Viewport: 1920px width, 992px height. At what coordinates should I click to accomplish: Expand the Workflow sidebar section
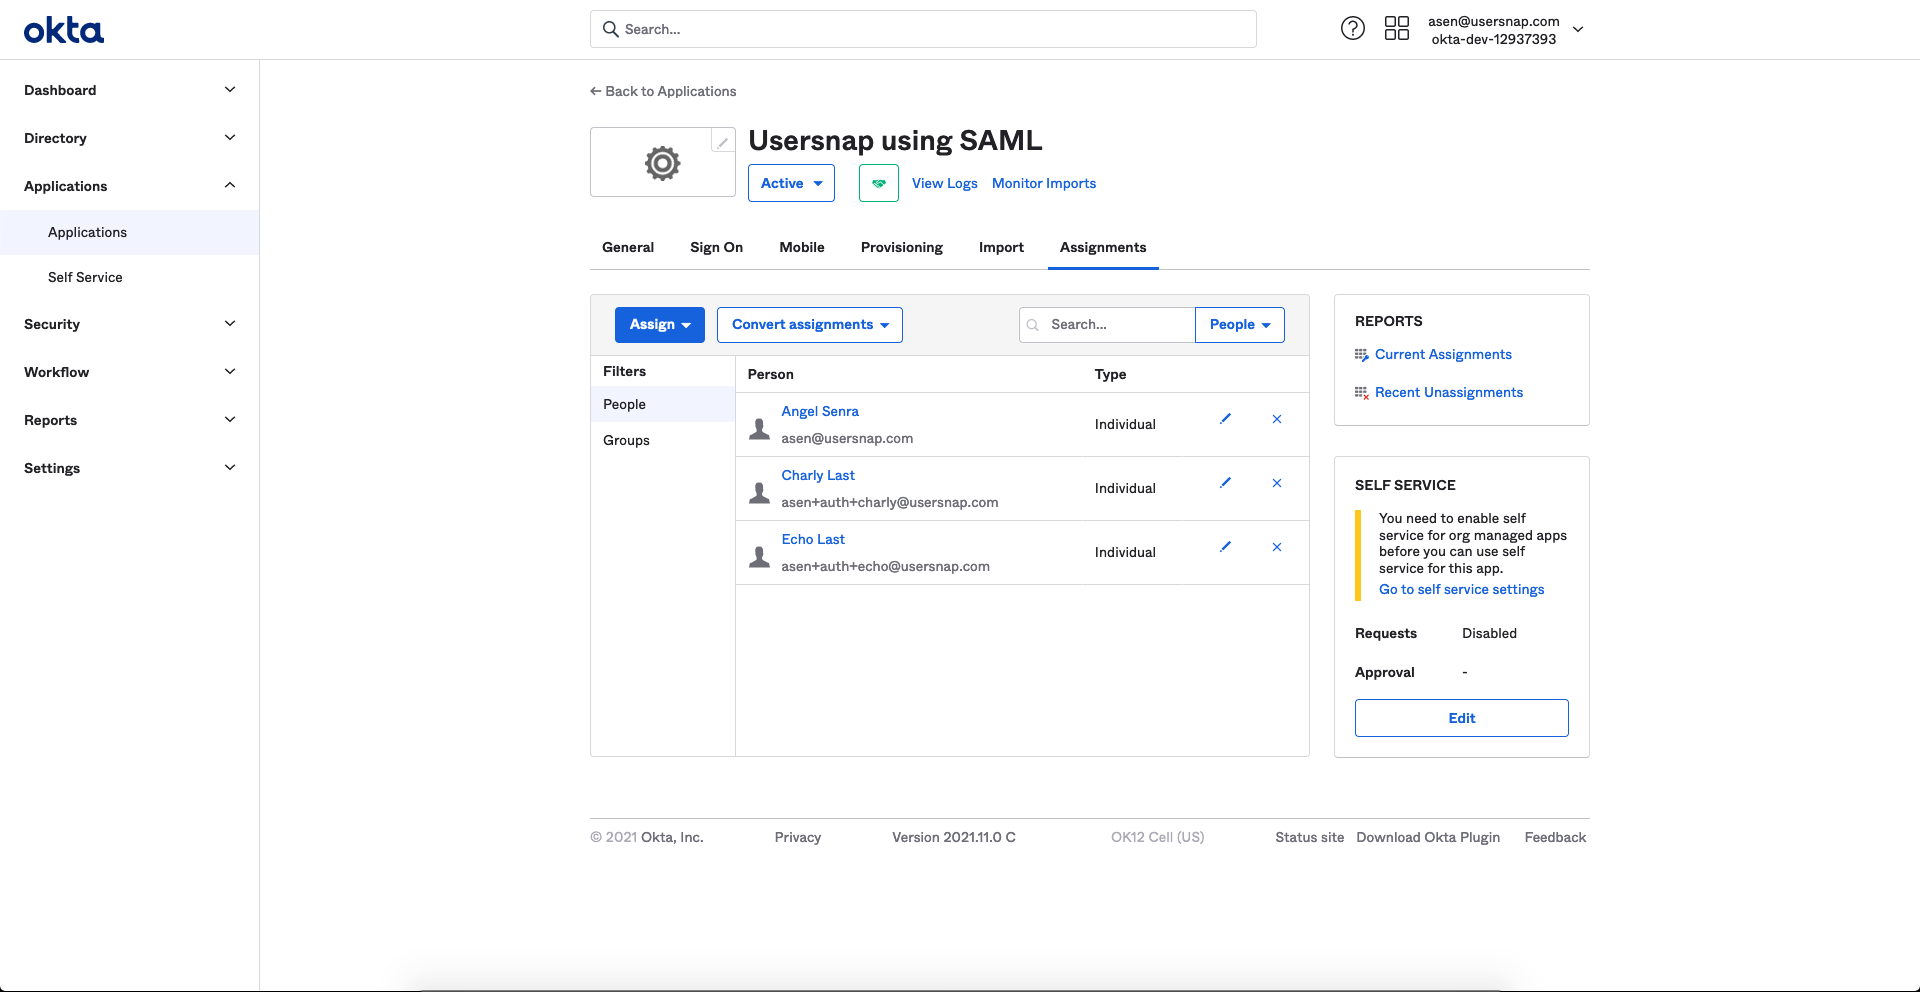pos(129,372)
